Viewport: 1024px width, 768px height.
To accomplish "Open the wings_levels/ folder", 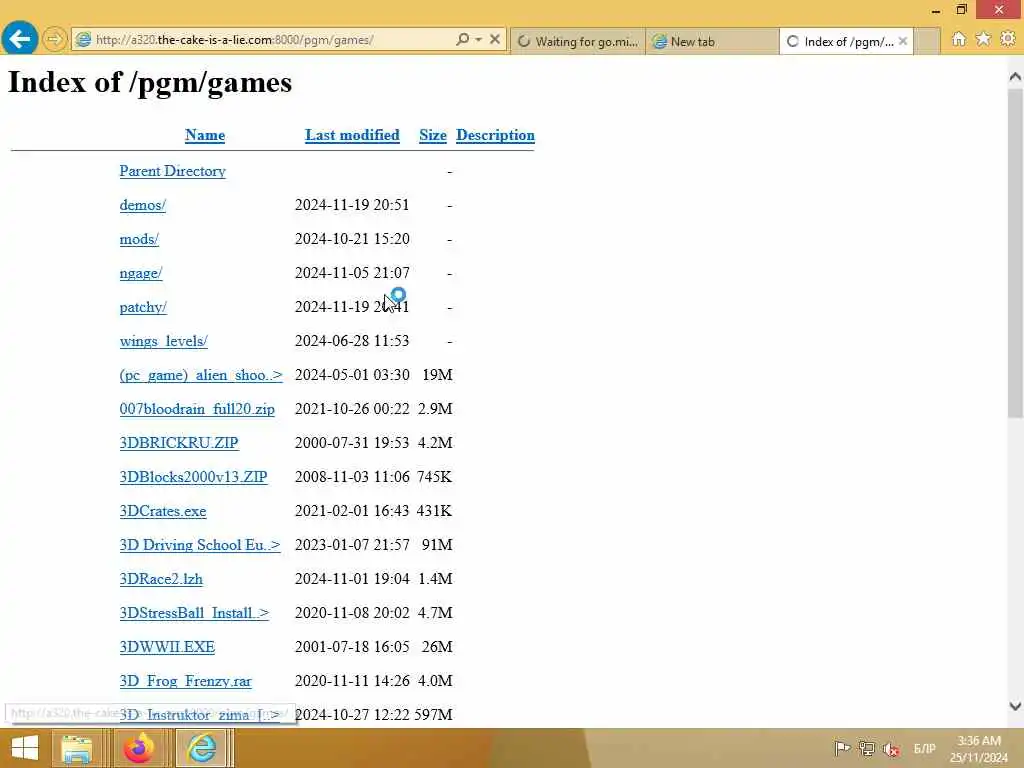I will click(164, 341).
